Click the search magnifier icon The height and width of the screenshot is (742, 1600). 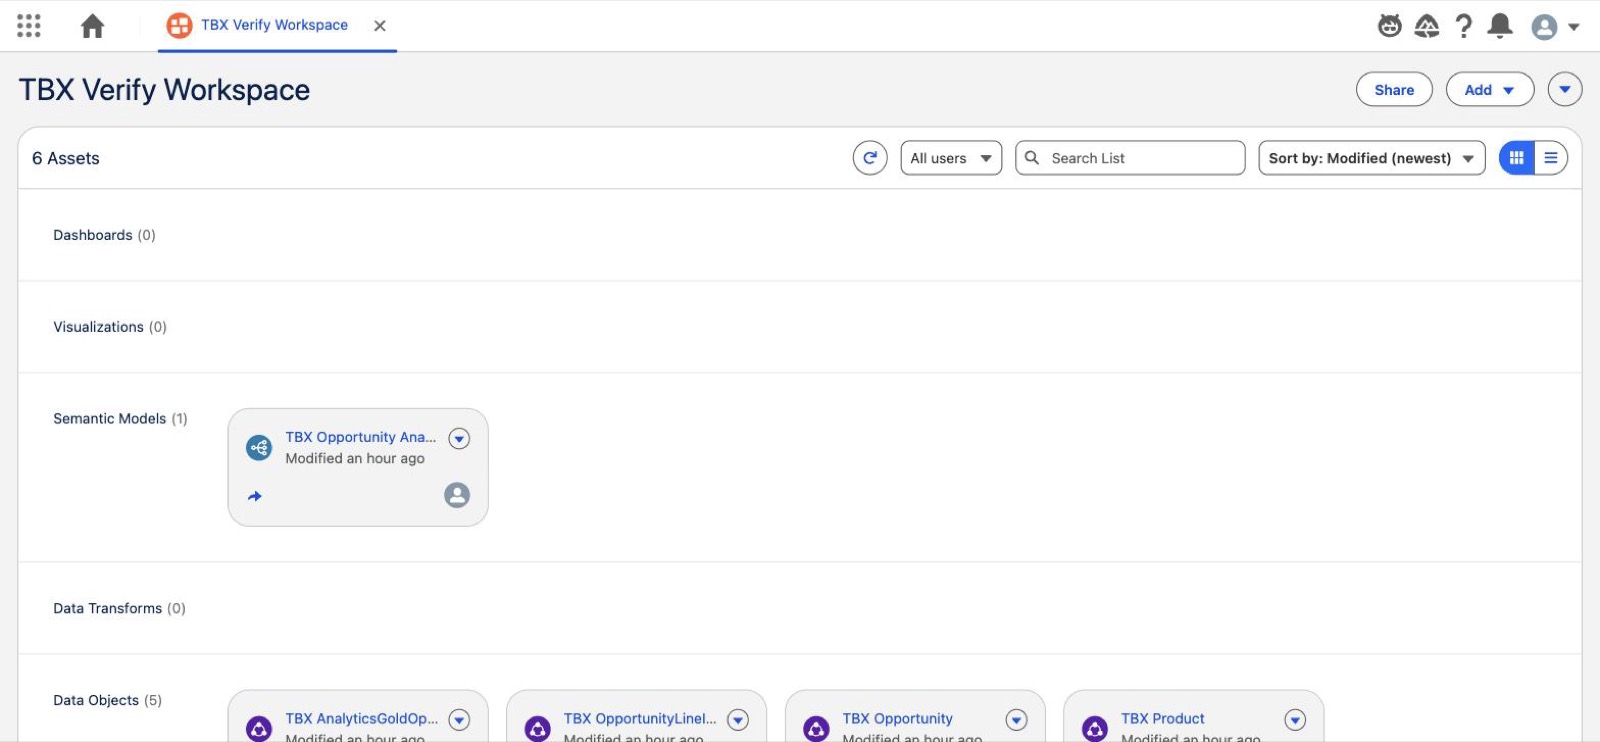(x=1032, y=158)
